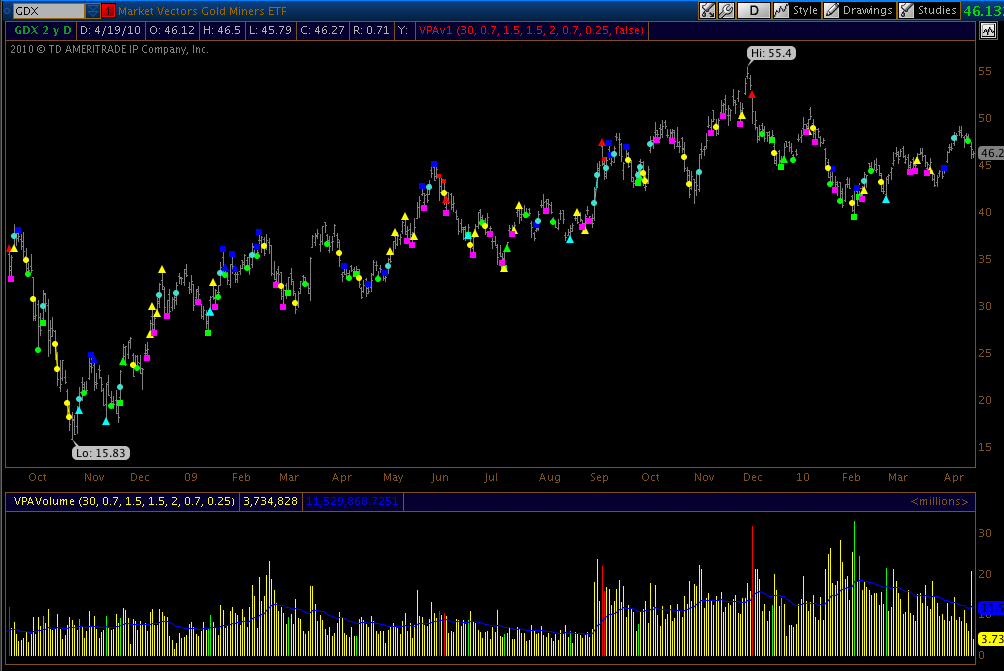Click the '09' year label on time axis
The image size is (1004, 671).
[x=191, y=477]
